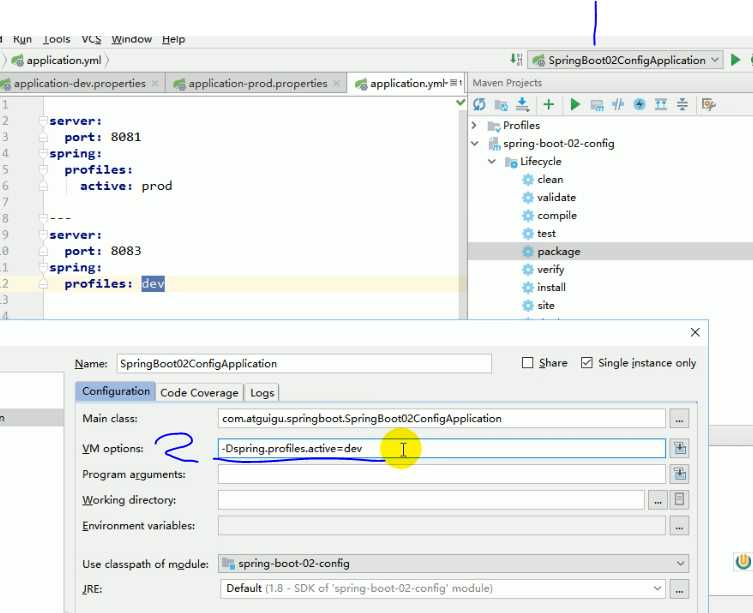The image size is (753, 613).
Task: Open run configuration selector dropdown
Action: (625, 60)
